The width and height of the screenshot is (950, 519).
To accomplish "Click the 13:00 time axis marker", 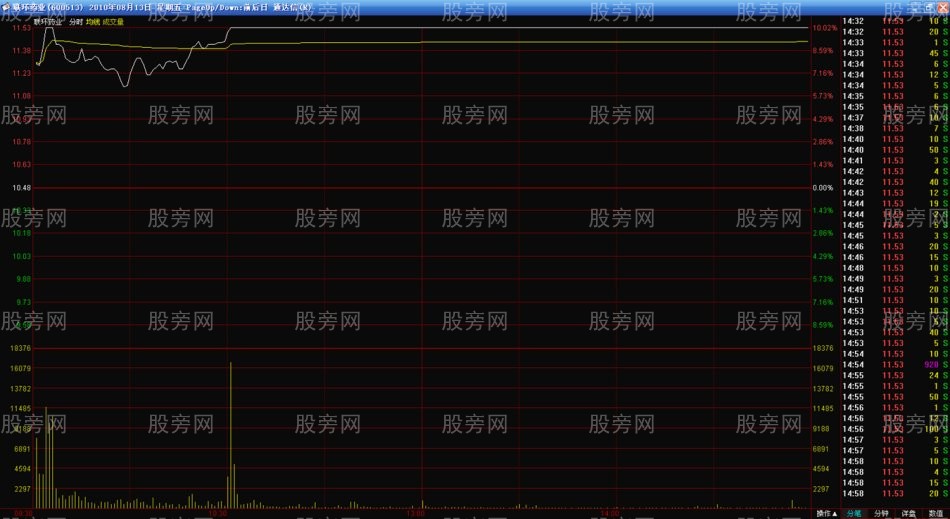I will coord(416,514).
